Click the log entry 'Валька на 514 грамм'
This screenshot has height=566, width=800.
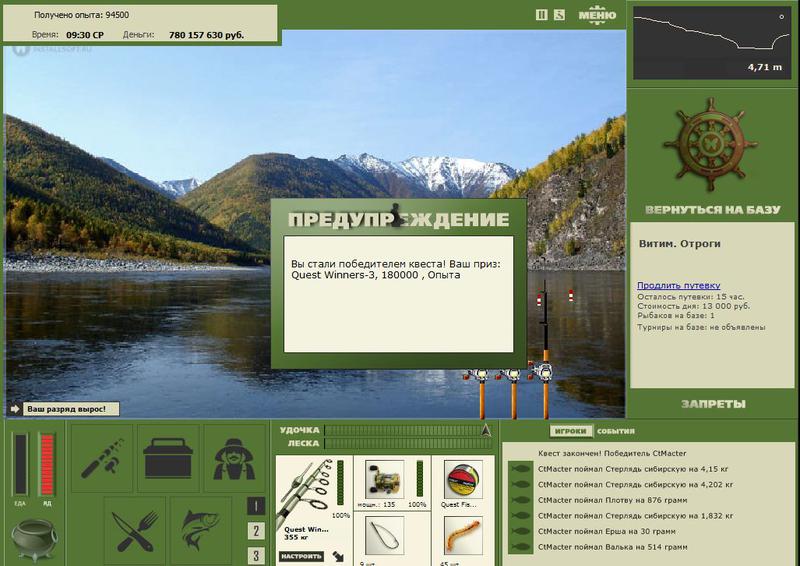coord(613,547)
